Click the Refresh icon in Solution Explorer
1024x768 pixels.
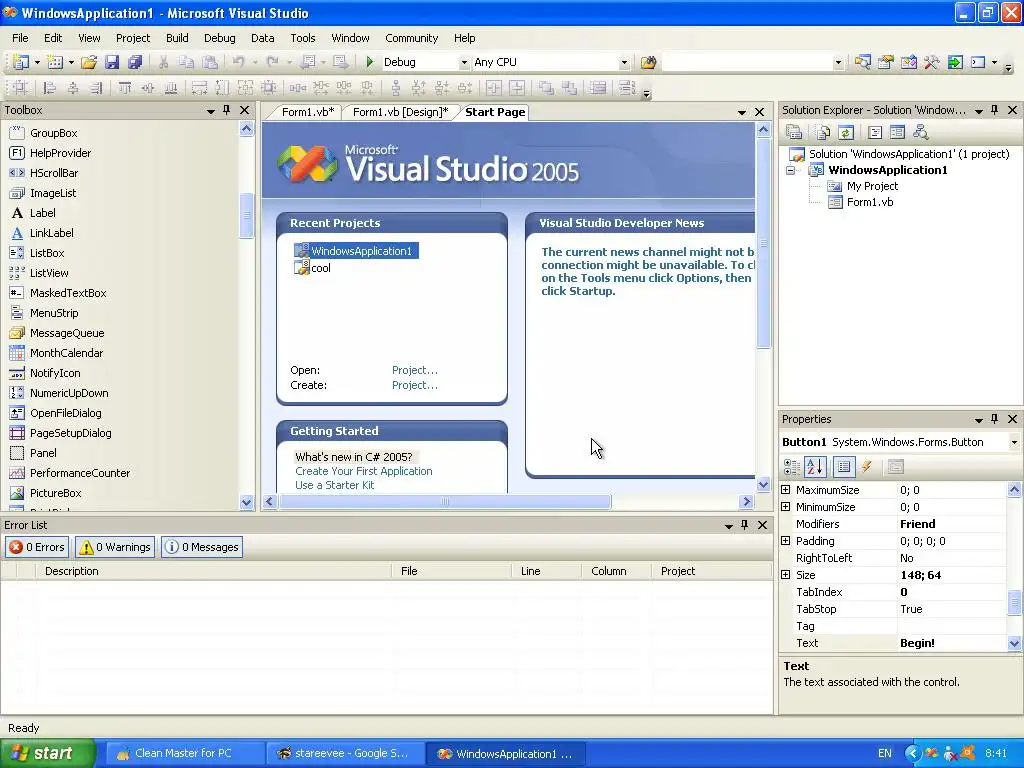(x=846, y=133)
